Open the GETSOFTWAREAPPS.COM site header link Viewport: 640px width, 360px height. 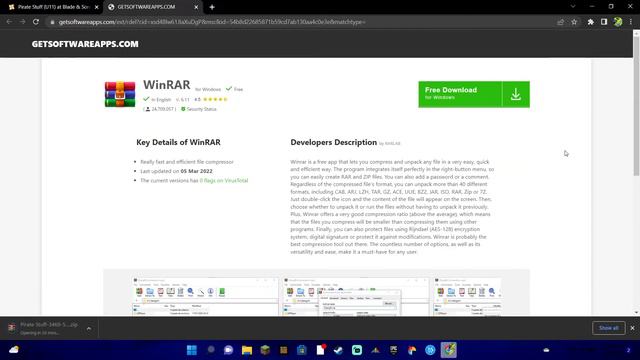[85, 44]
